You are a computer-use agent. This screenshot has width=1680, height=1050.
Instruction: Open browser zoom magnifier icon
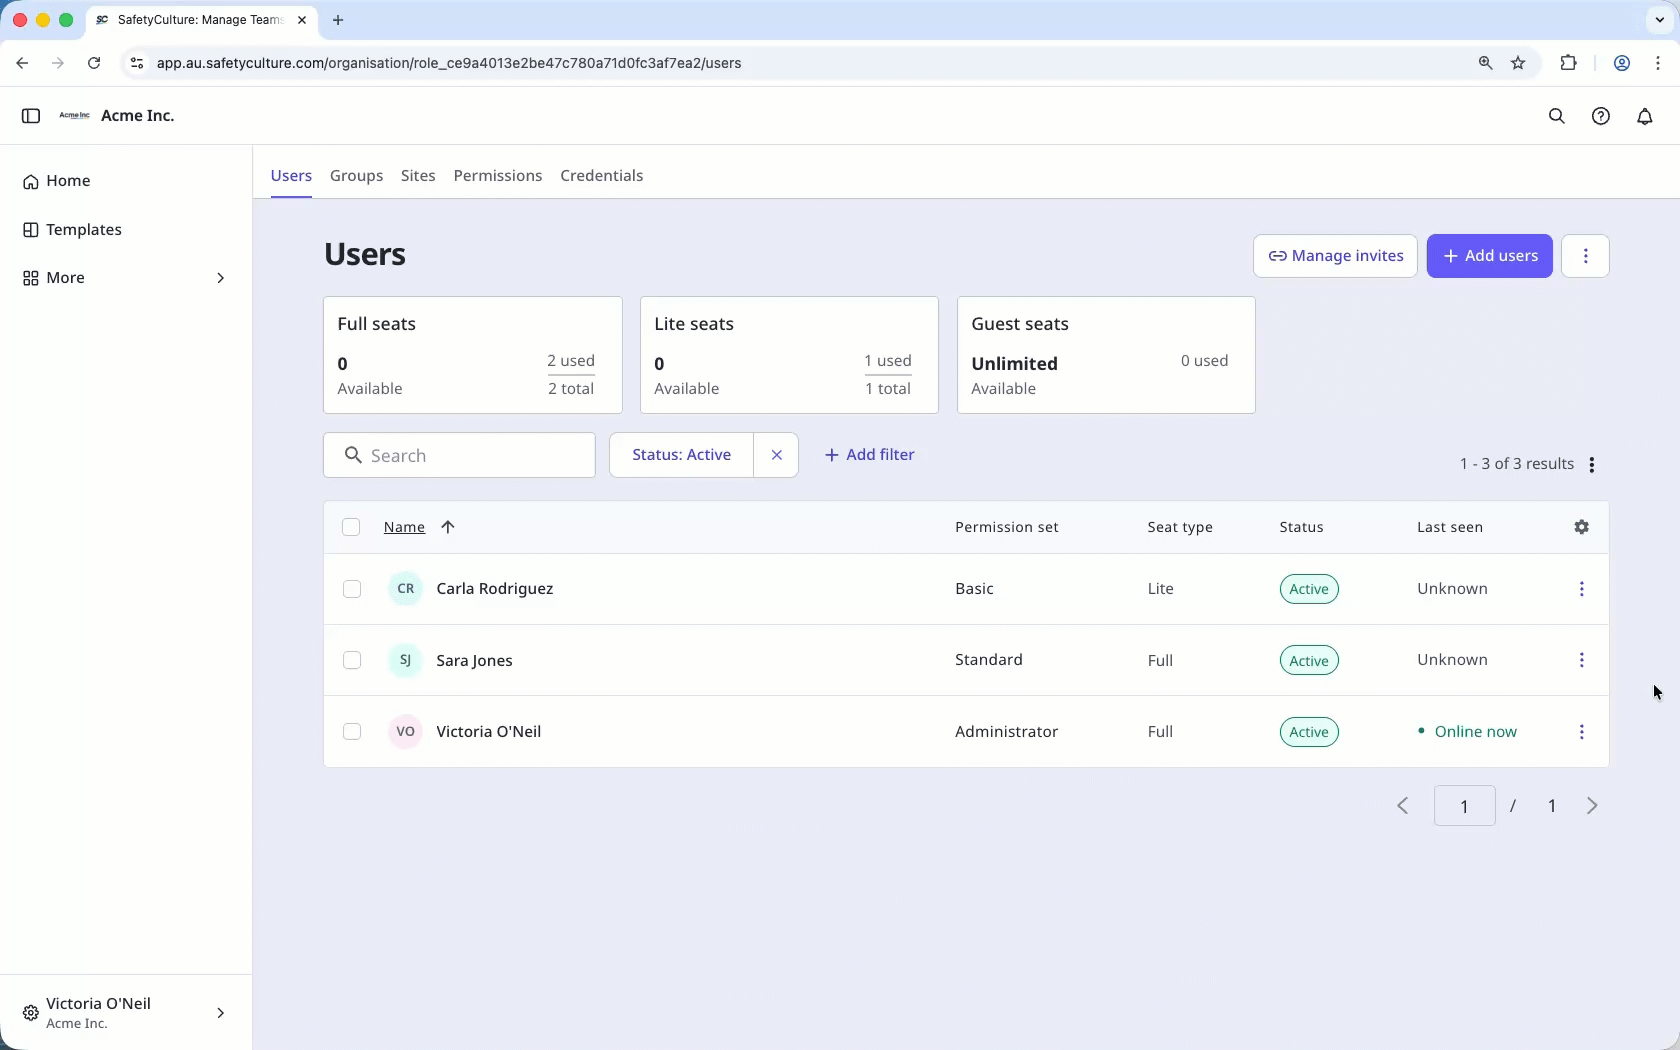(1485, 63)
